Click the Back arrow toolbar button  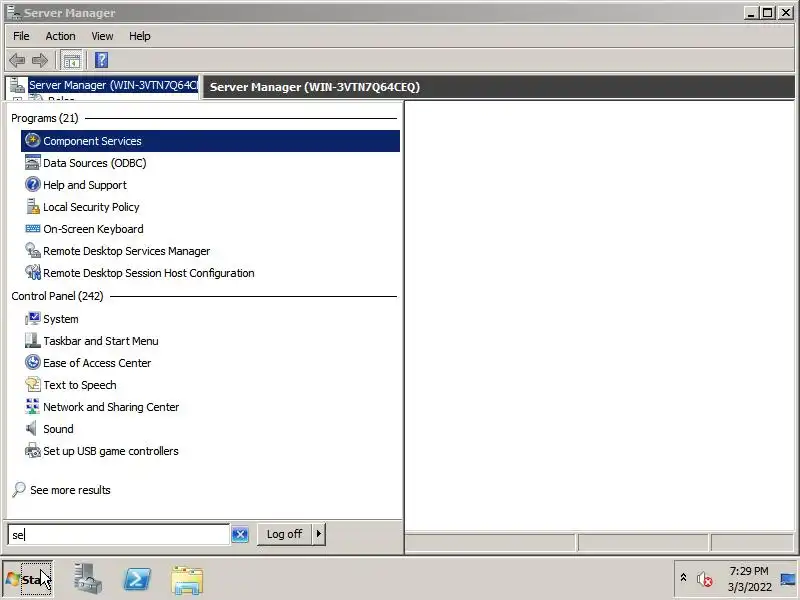17,61
